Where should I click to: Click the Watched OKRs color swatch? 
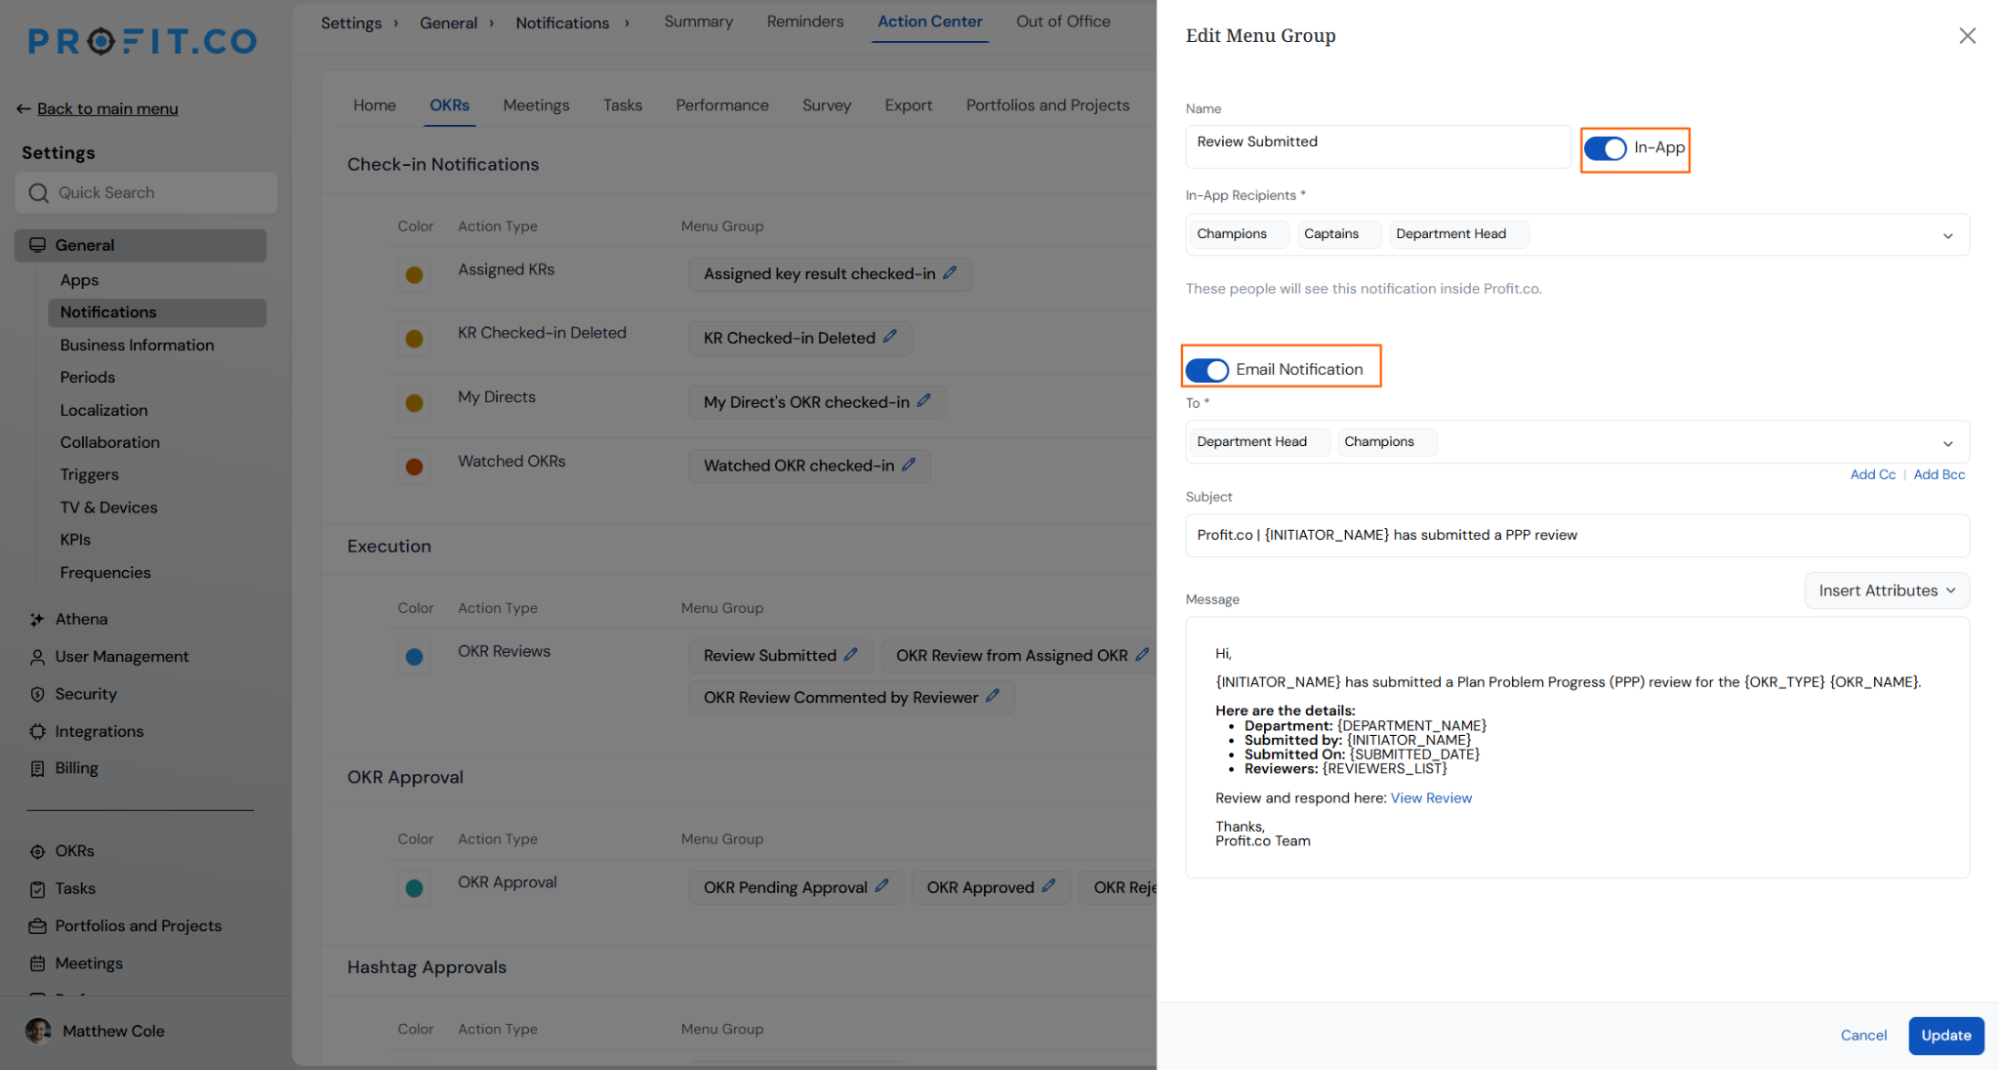(414, 467)
